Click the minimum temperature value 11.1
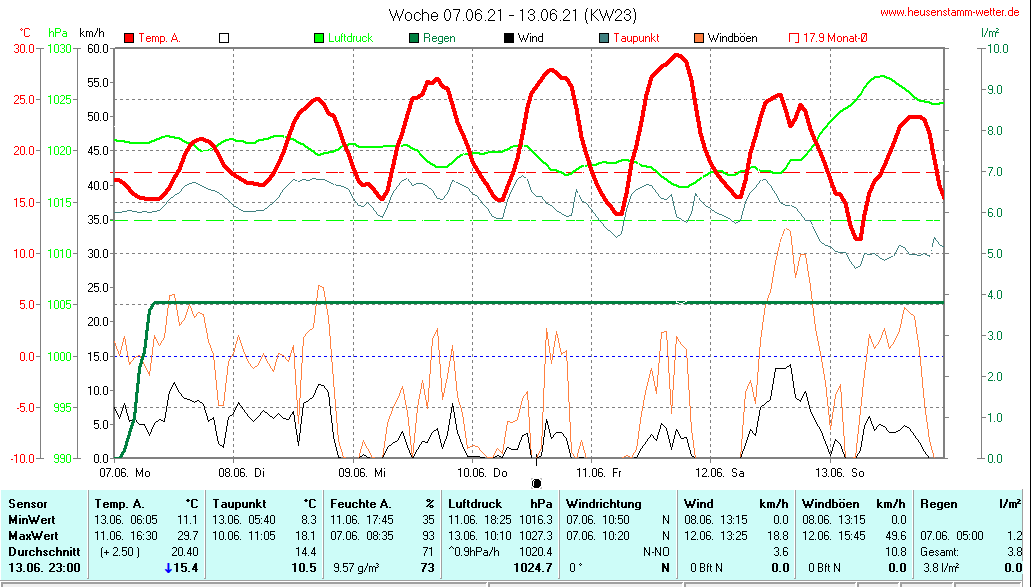The image size is (1034, 587). point(187,520)
